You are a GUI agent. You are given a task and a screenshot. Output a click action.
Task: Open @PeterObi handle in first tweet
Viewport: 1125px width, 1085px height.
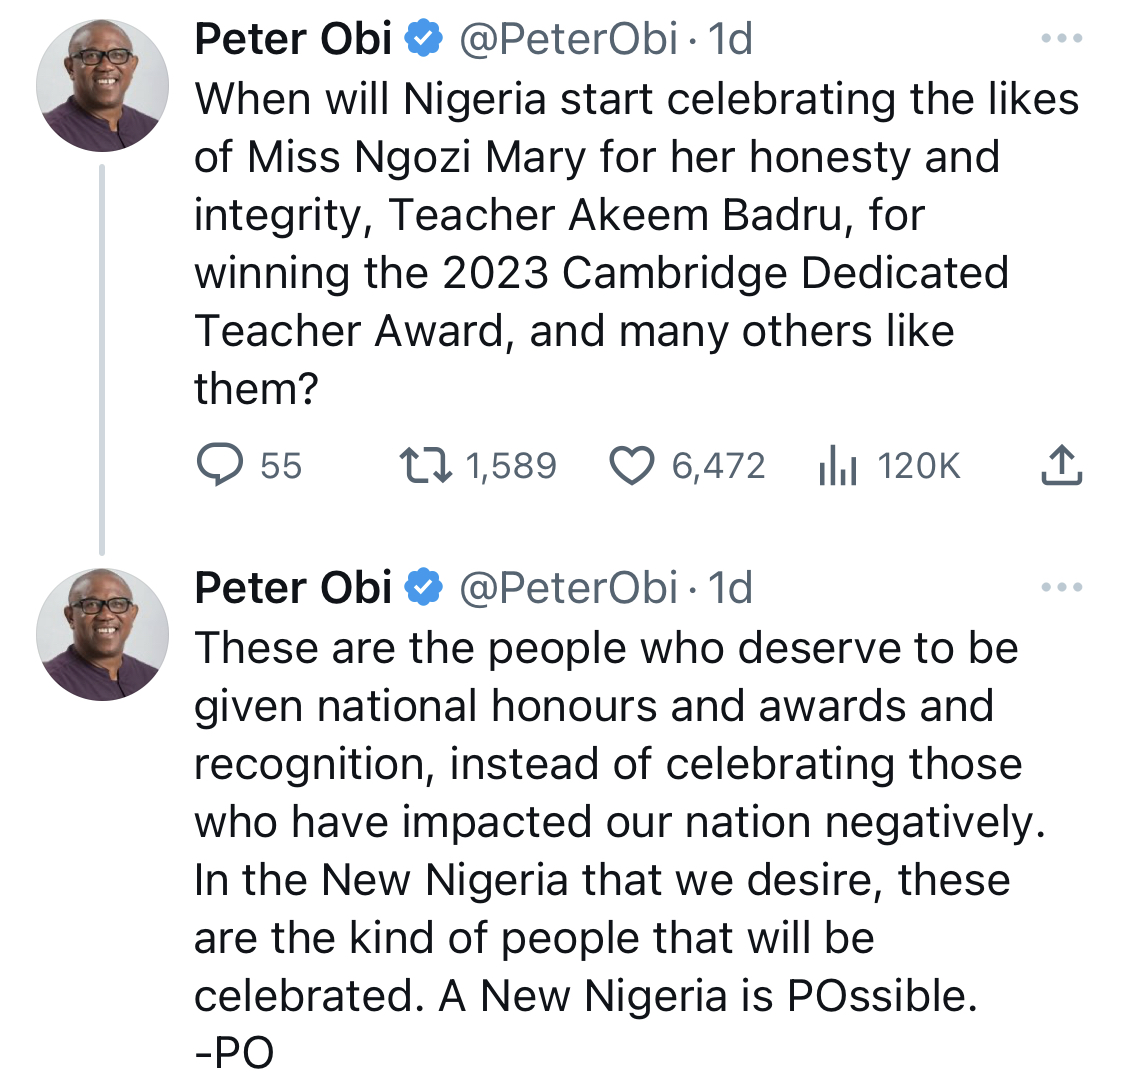(568, 39)
